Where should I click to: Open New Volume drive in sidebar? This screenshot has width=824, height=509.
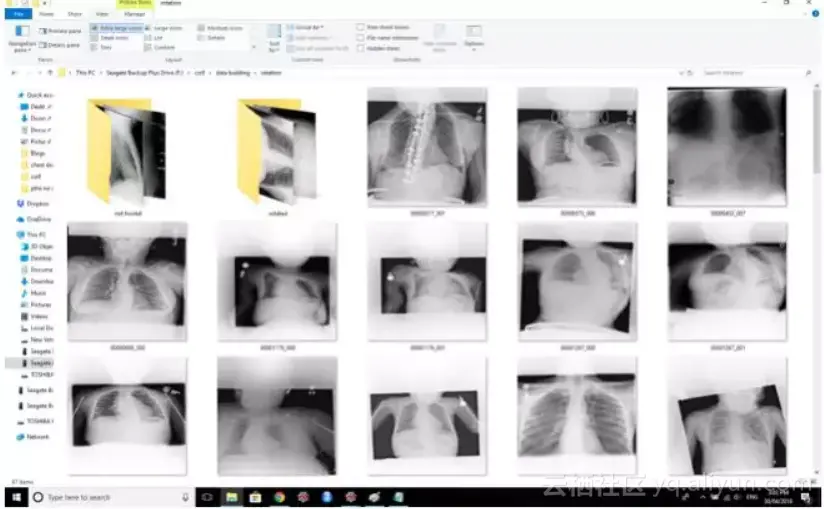coord(36,339)
